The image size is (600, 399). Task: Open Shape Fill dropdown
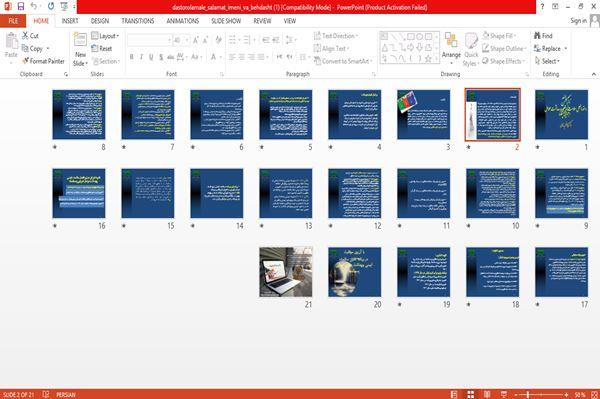point(499,36)
